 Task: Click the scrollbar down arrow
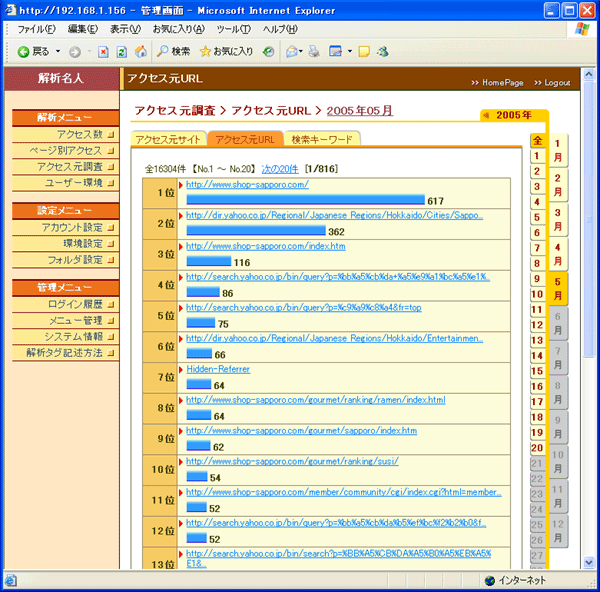tap(589, 563)
